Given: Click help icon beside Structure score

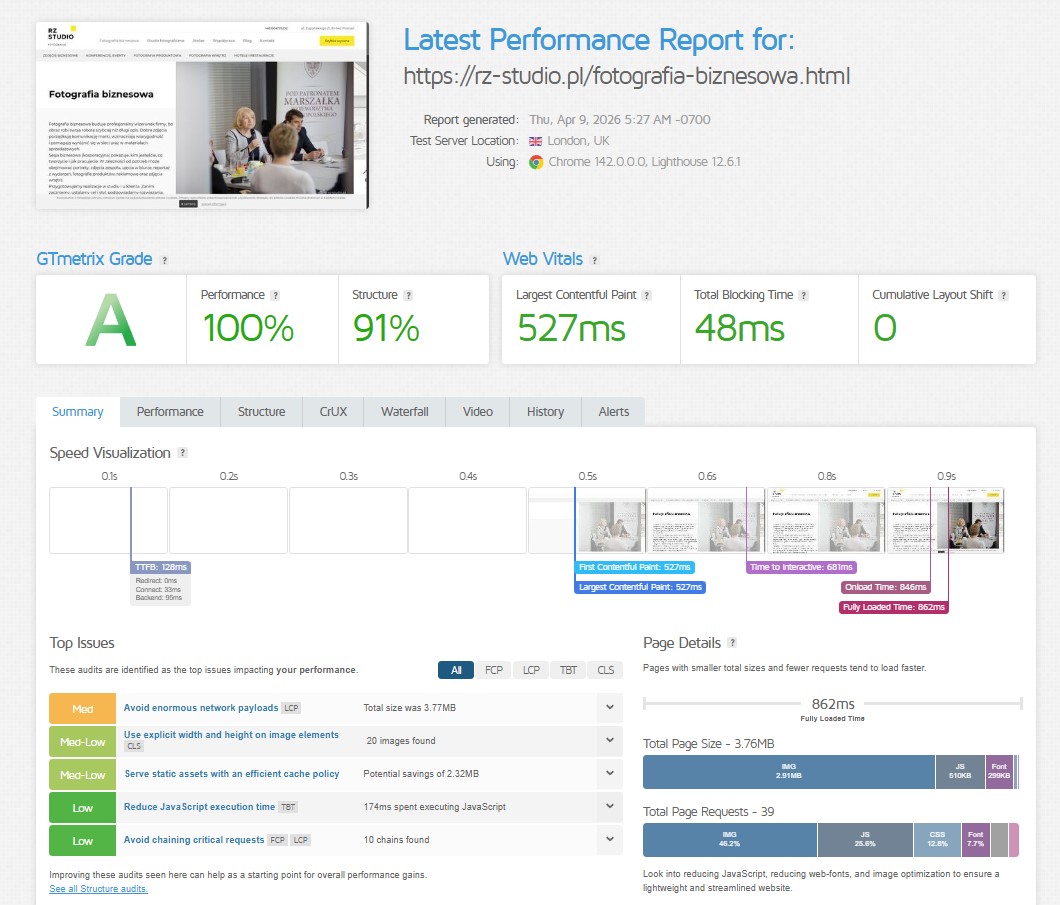Looking at the screenshot, I should [x=408, y=296].
